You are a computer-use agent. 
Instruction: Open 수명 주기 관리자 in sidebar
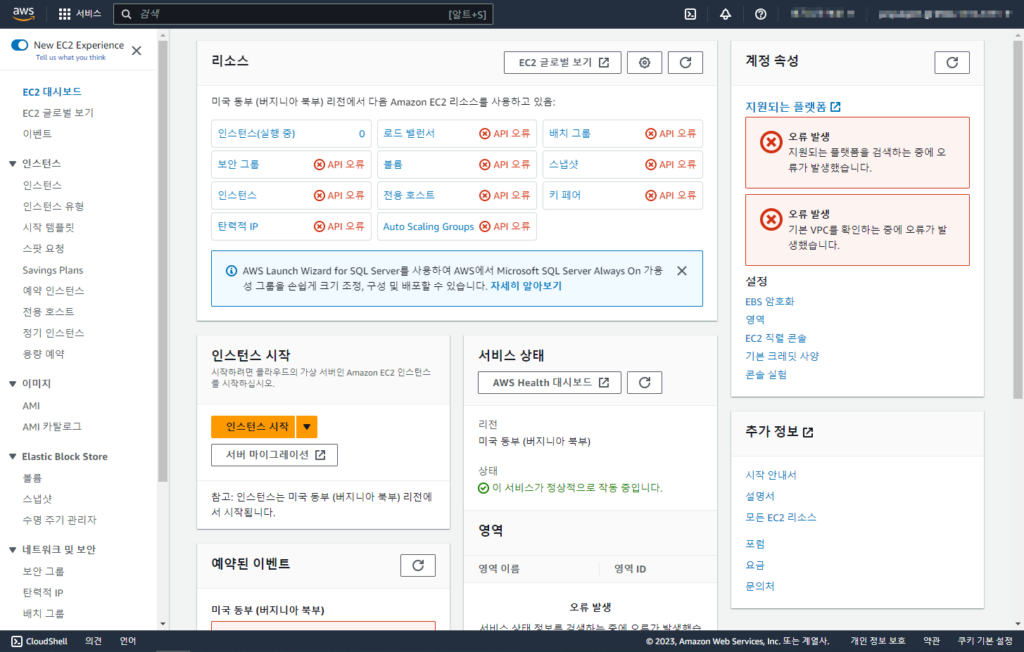(x=59, y=520)
